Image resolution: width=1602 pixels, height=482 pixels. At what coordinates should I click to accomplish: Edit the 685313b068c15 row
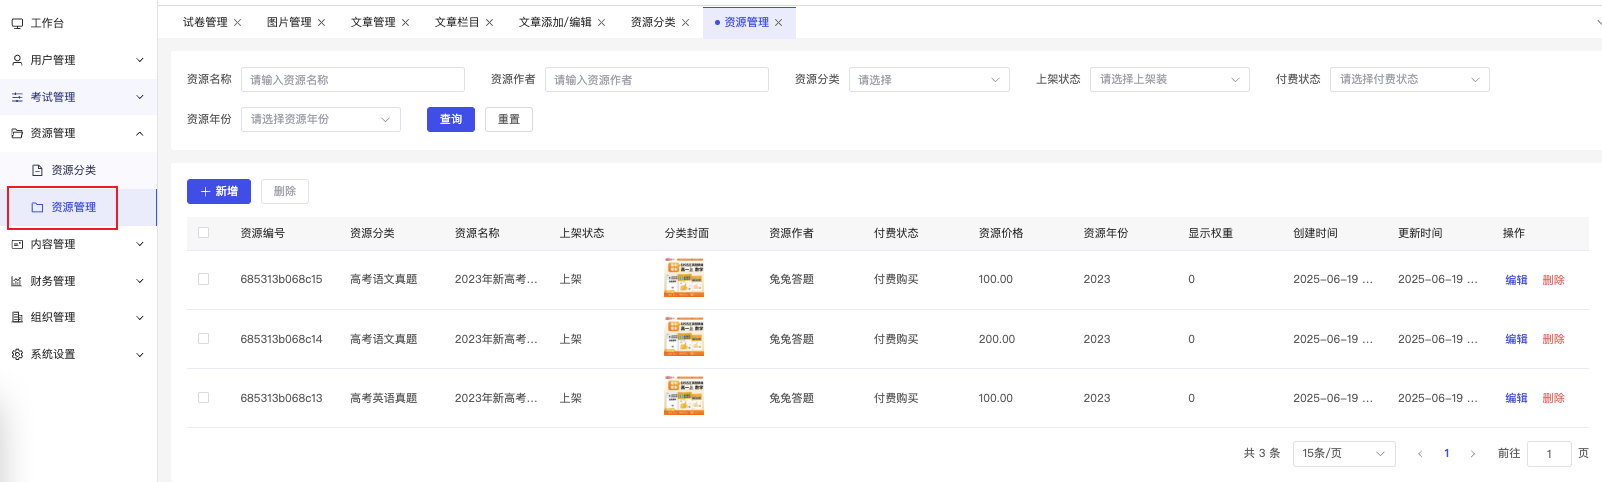coord(1516,280)
